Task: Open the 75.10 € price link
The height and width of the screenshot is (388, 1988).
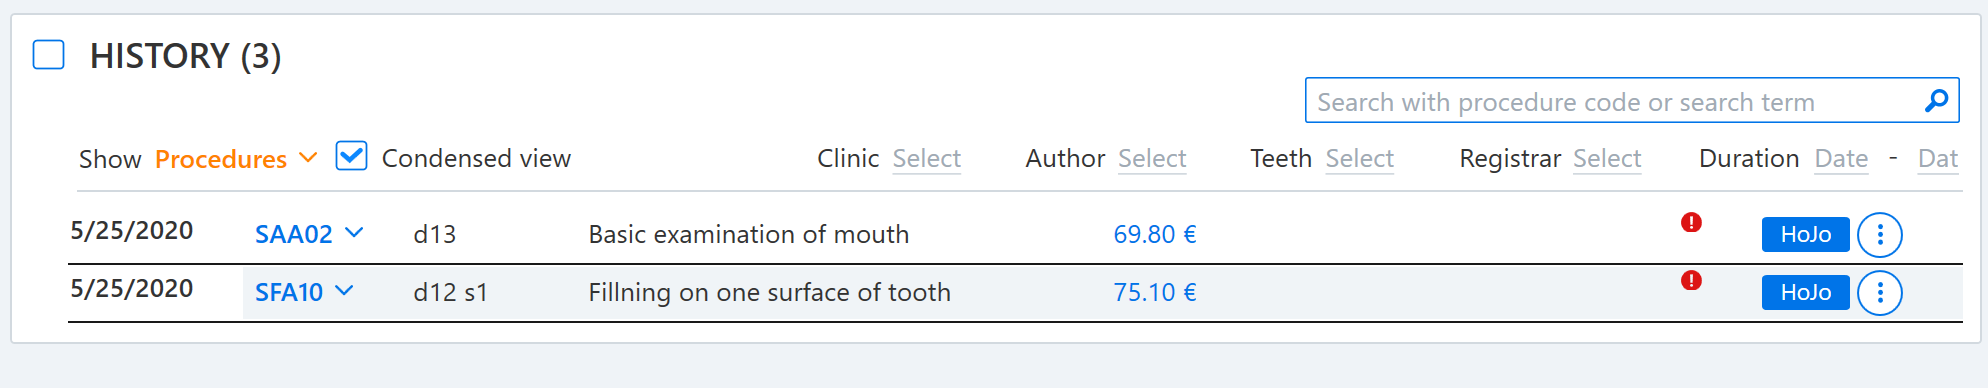Action: point(1155,293)
